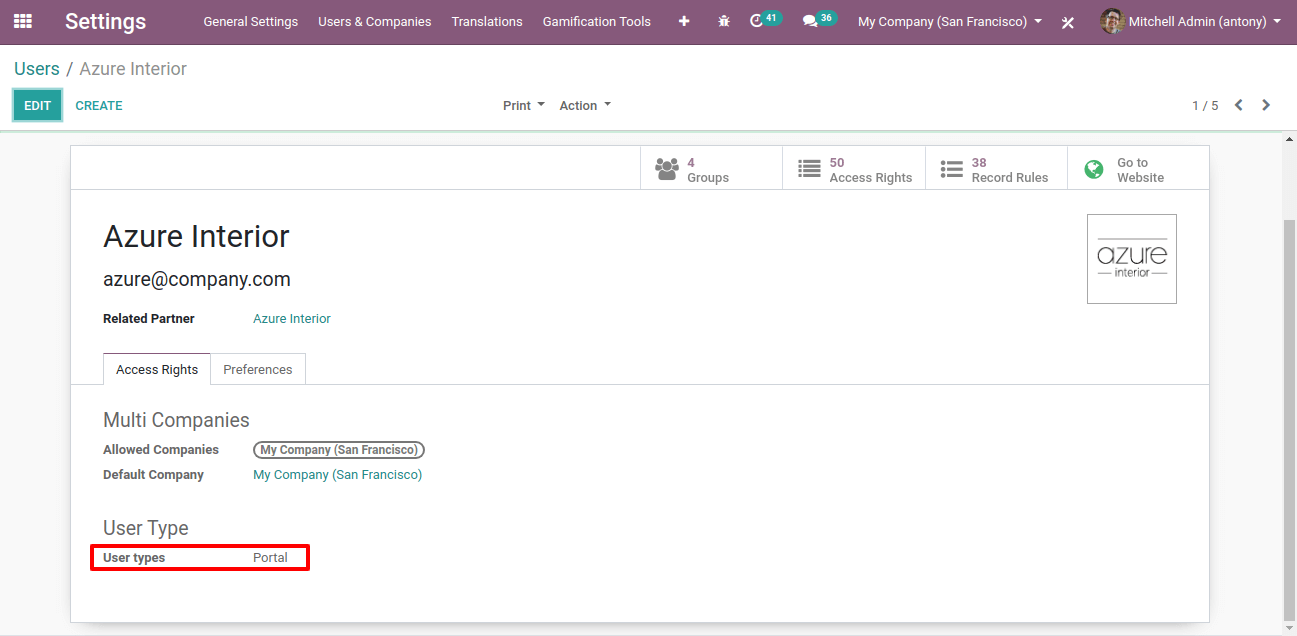Image resolution: width=1297 pixels, height=636 pixels.
Task: Click the 1 / 5 pager counter
Action: point(1205,105)
